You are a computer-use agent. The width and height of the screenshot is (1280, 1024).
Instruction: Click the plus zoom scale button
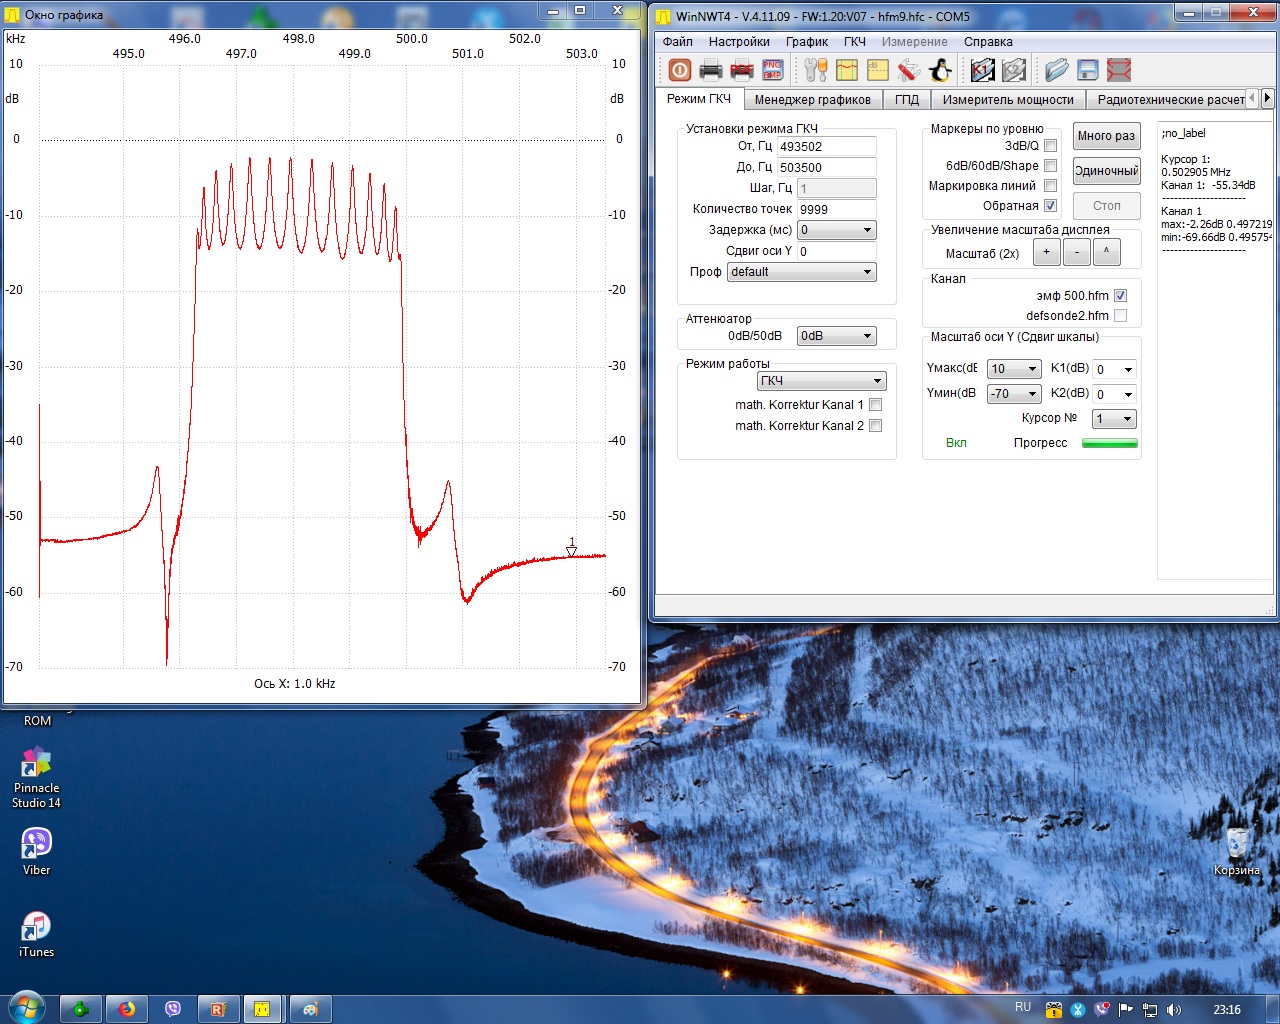click(1046, 252)
